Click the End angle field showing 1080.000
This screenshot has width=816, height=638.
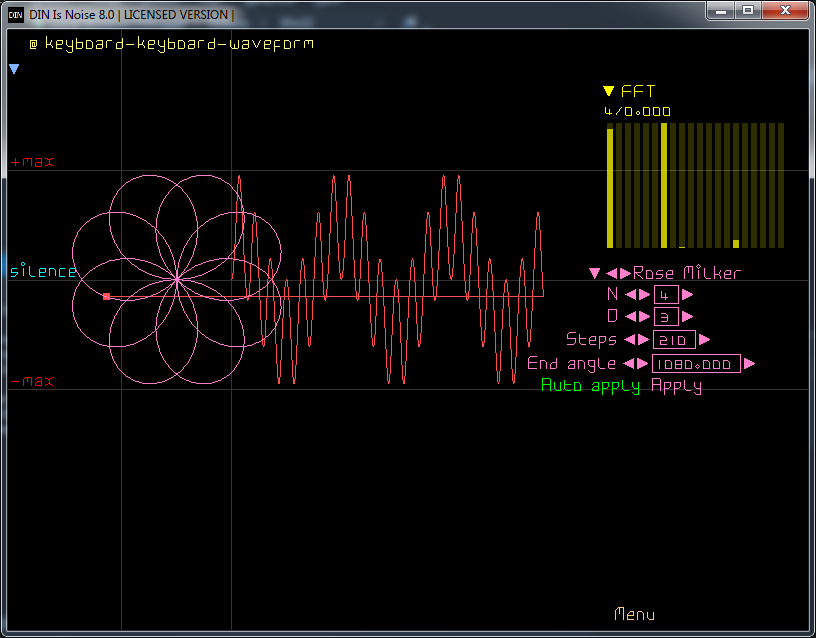coord(696,364)
